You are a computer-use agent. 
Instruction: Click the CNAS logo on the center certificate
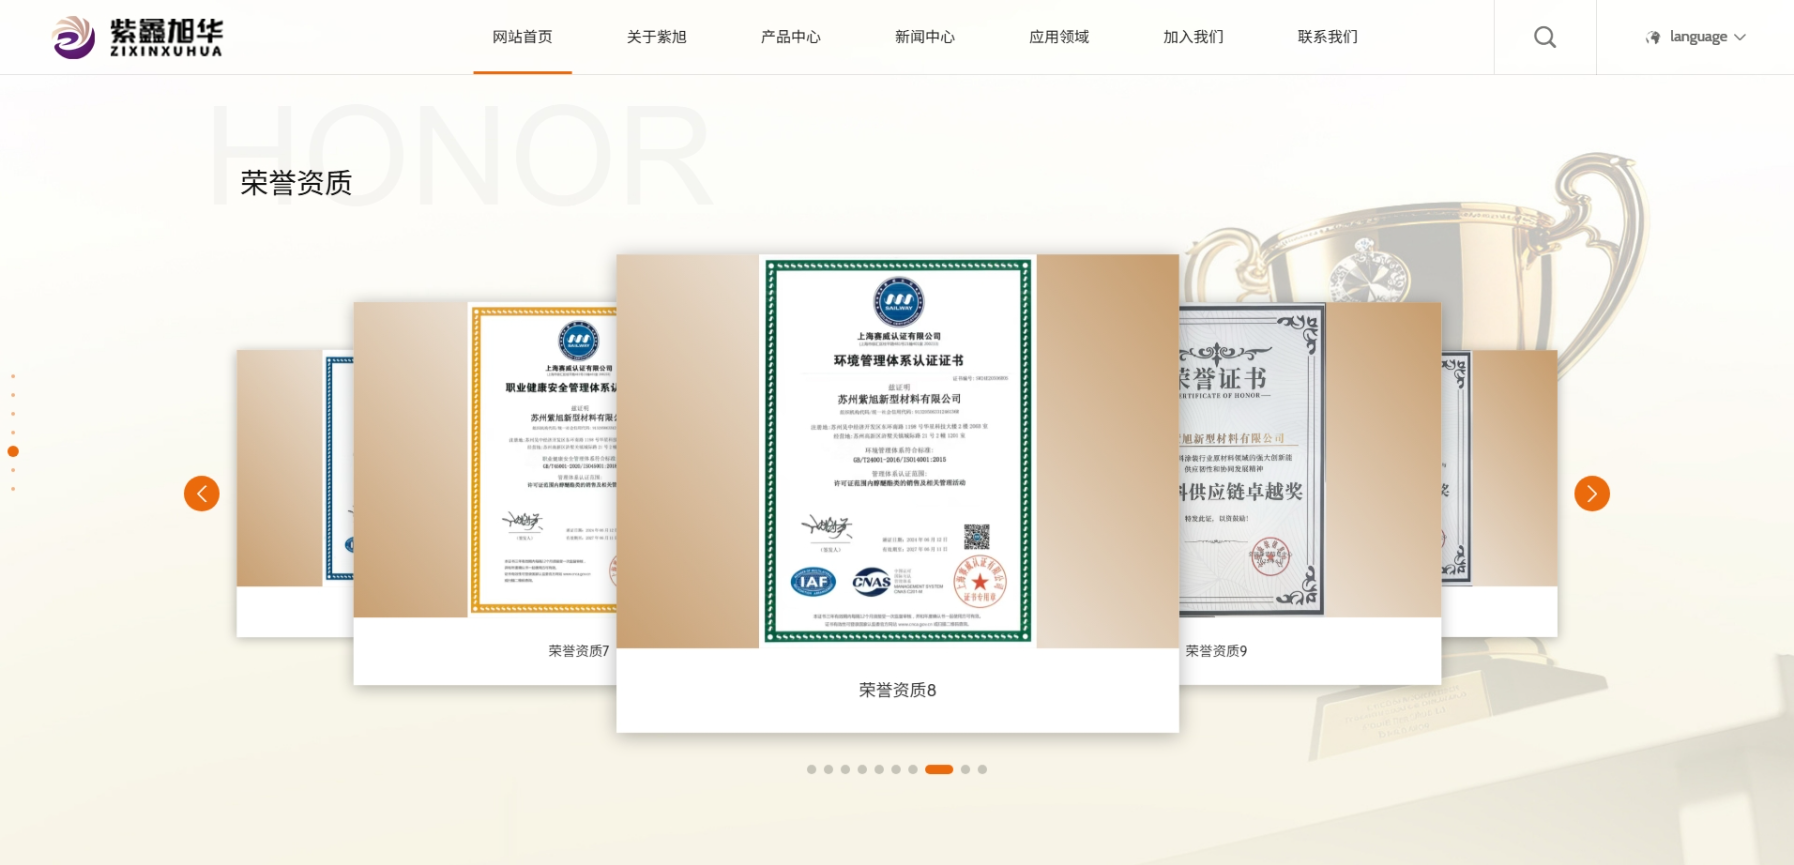coord(871,582)
